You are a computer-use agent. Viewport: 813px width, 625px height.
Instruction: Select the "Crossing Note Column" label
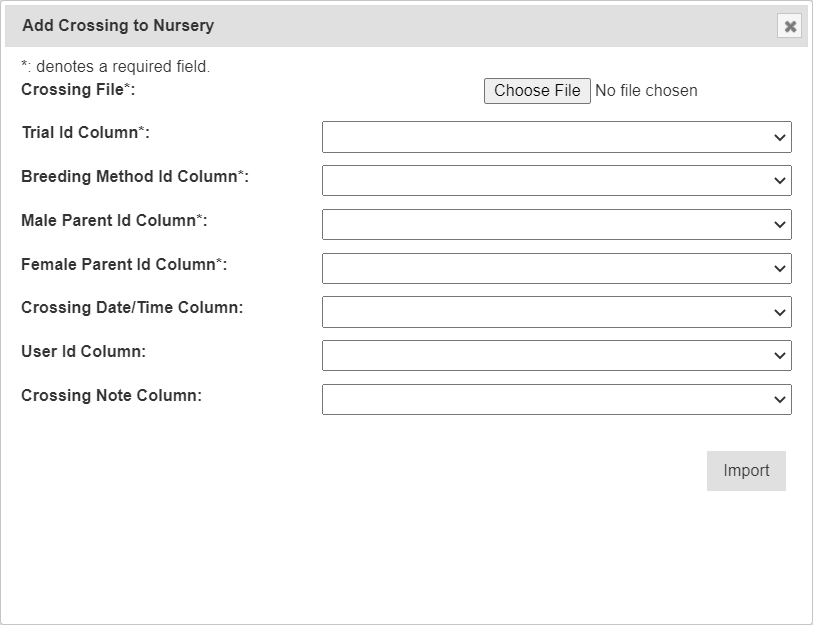[111, 396]
